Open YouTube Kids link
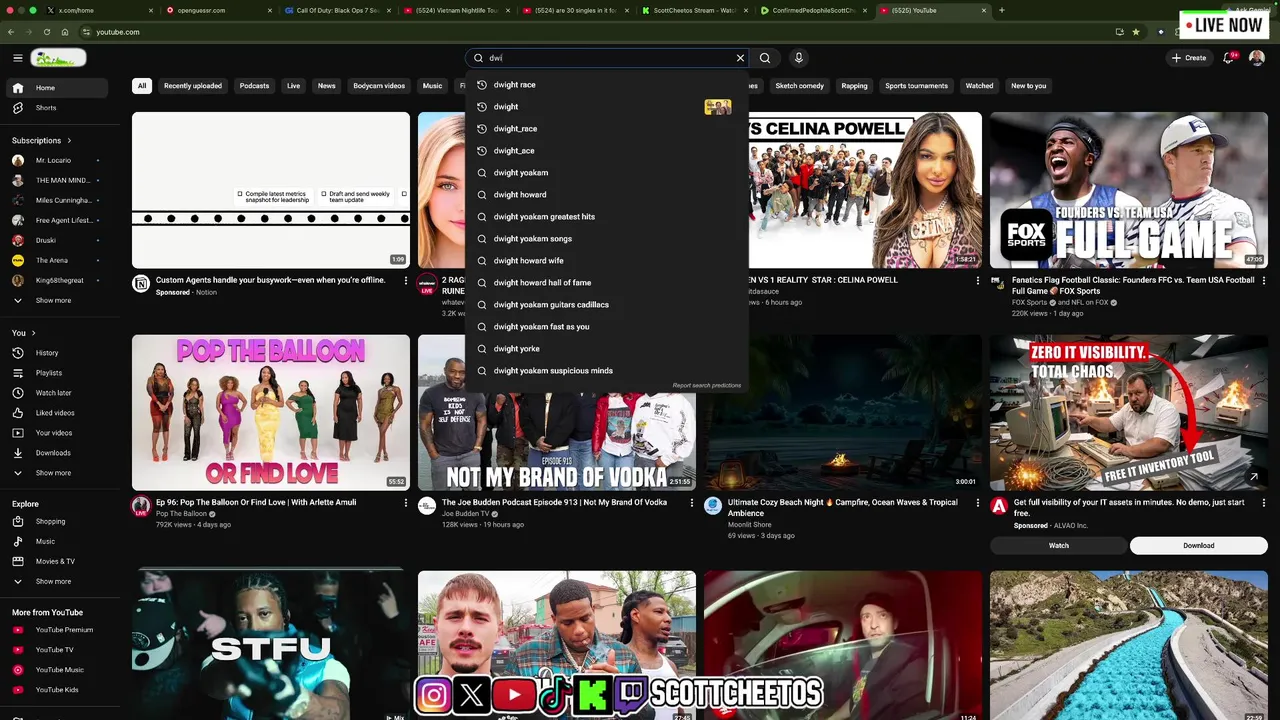This screenshot has width=1280, height=720. click(x=58, y=690)
